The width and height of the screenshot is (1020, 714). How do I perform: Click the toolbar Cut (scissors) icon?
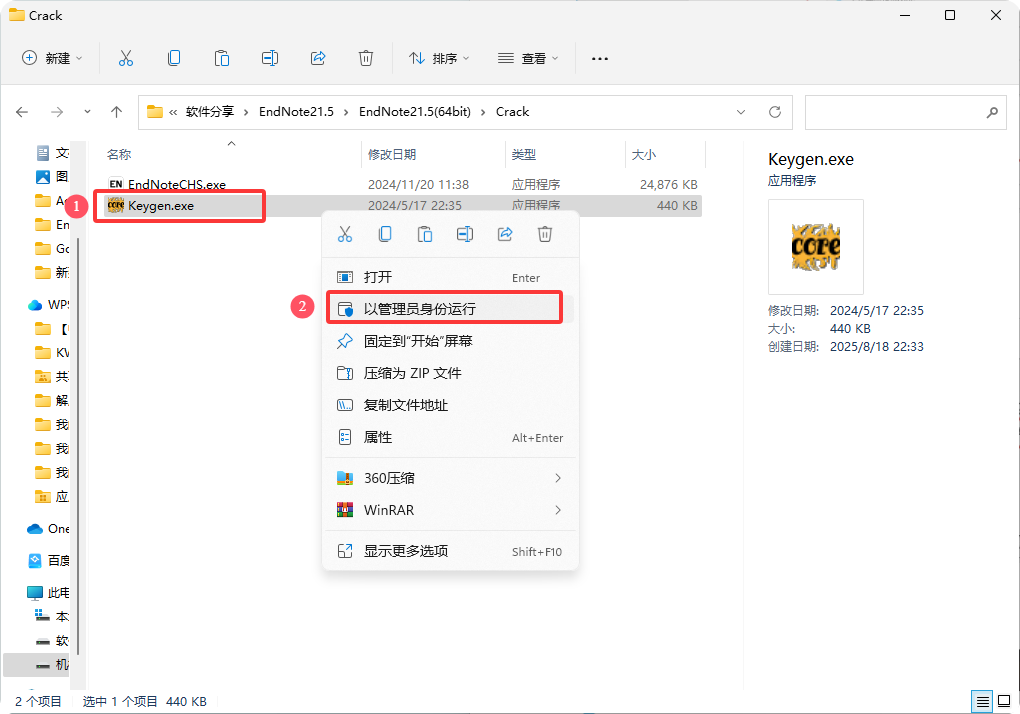126,59
